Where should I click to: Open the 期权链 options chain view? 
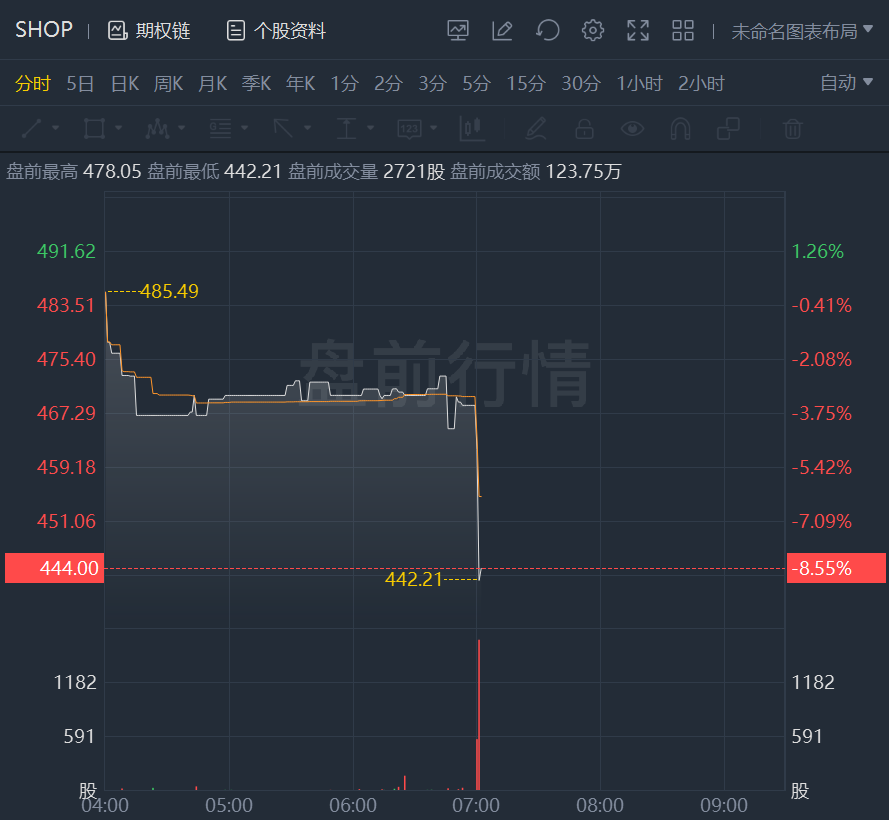coord(149,31)
